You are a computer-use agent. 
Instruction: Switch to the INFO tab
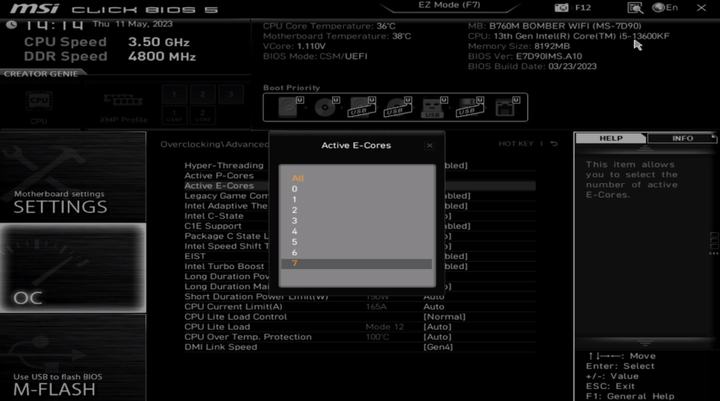(x=682, y=138)
